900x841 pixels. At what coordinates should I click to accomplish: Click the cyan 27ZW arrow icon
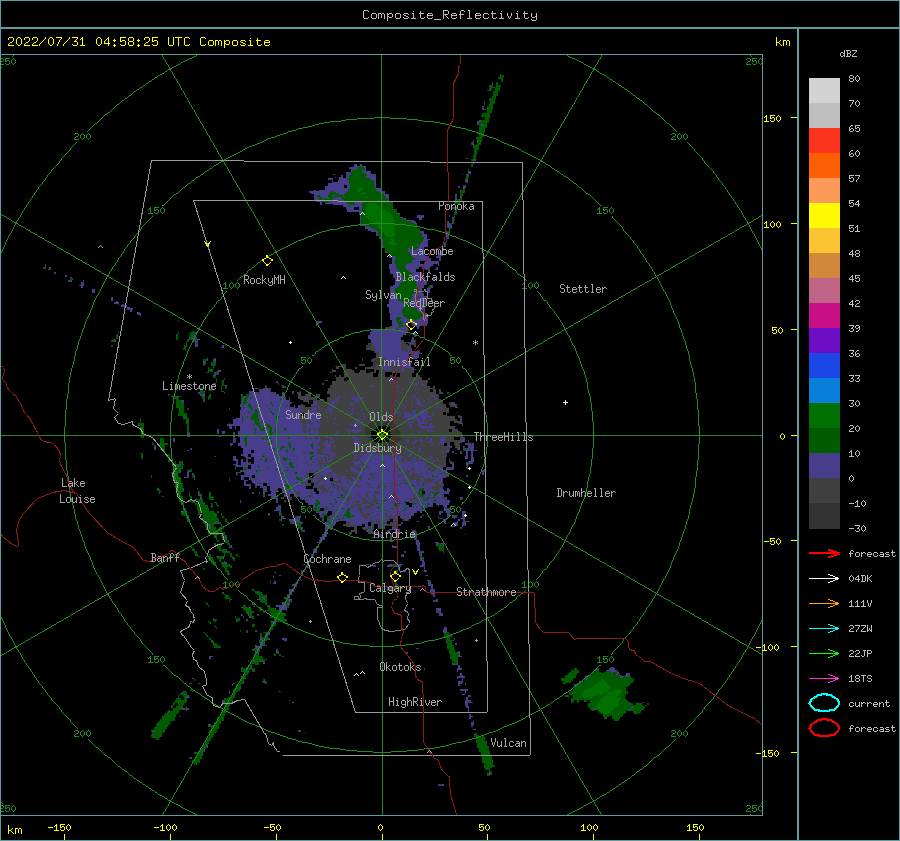point(824,629)
